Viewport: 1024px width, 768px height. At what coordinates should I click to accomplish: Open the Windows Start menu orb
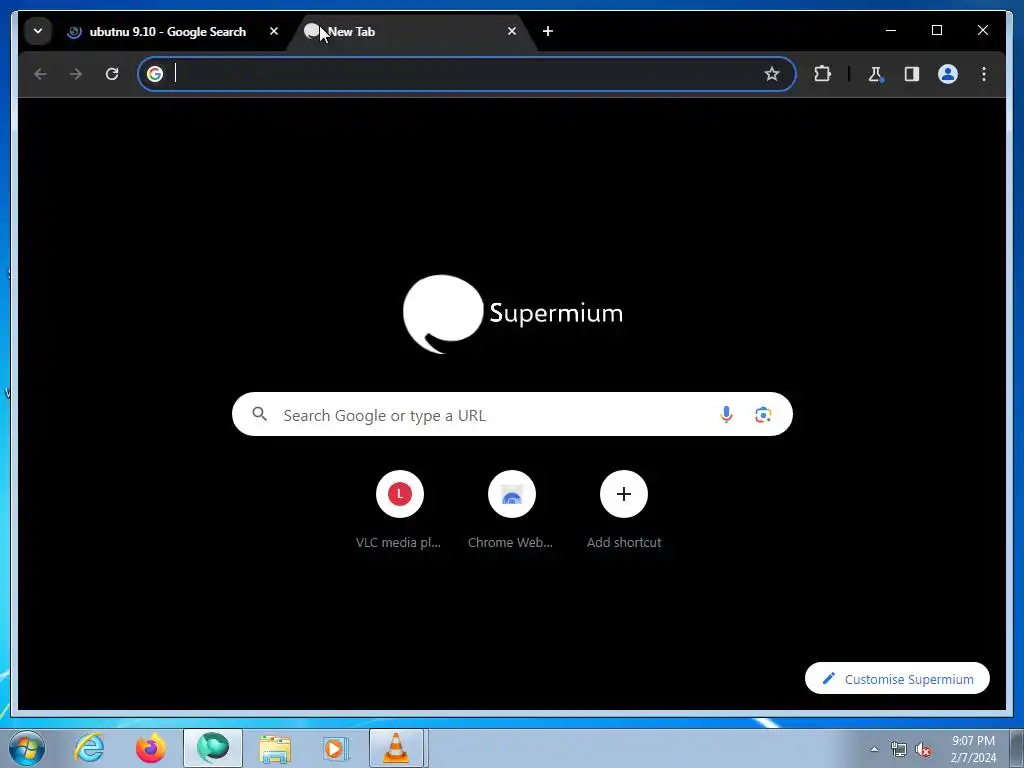(x=27, y=748)
